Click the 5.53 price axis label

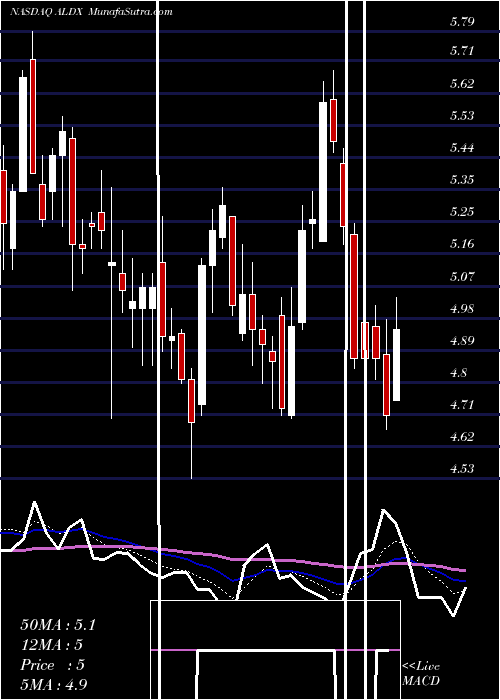[x=462, y=116]
